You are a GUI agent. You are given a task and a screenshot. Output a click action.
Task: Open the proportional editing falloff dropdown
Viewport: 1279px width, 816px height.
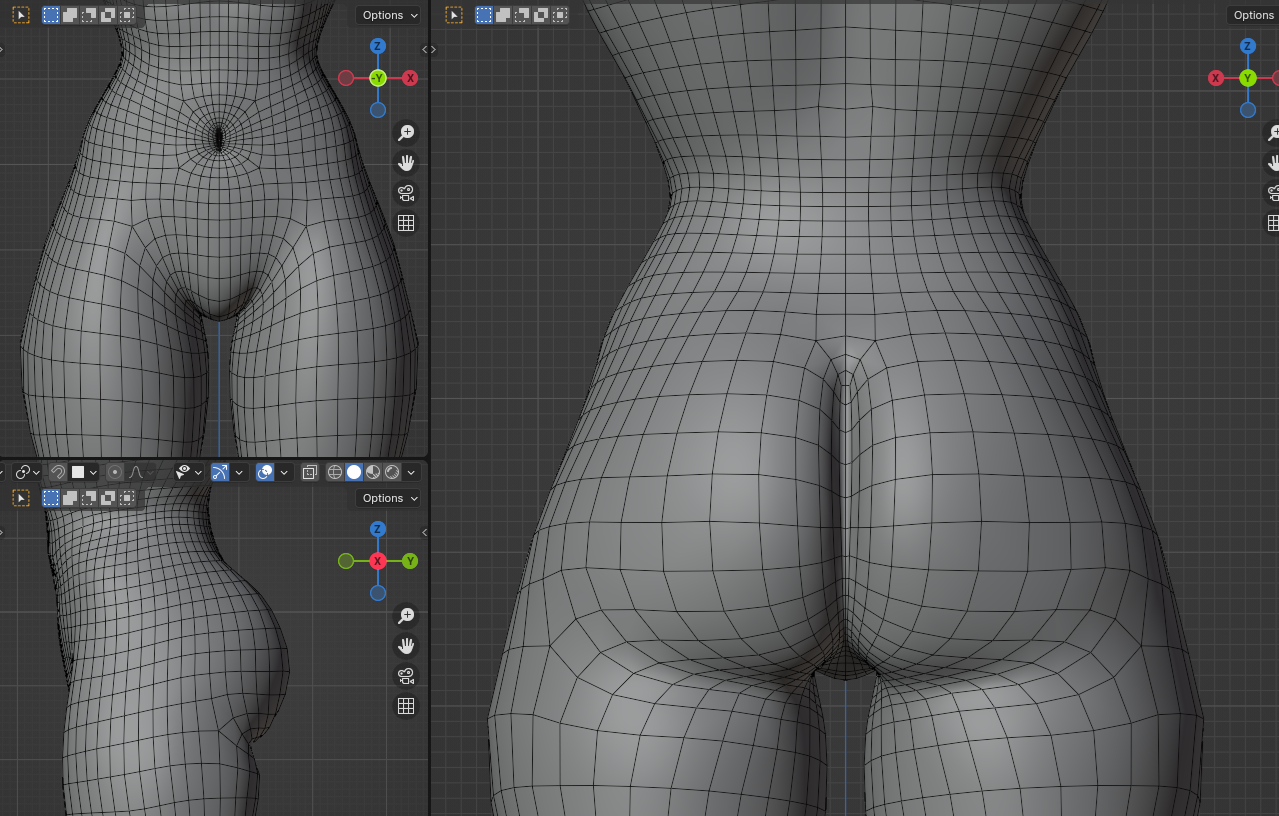coord(141,472)
